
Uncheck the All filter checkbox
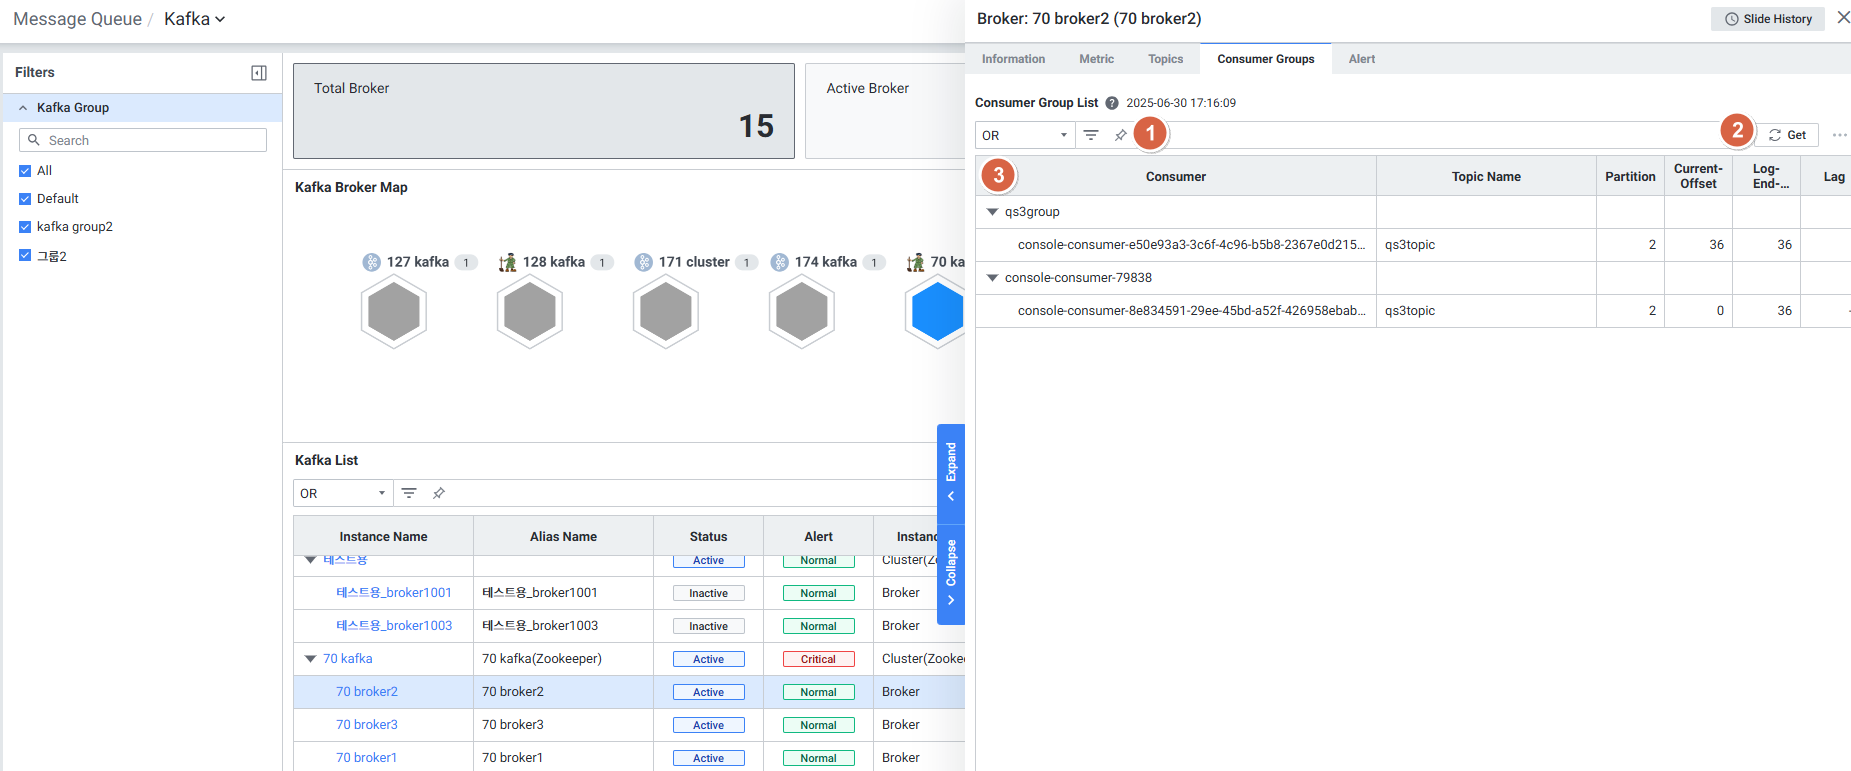pos(25,171)
